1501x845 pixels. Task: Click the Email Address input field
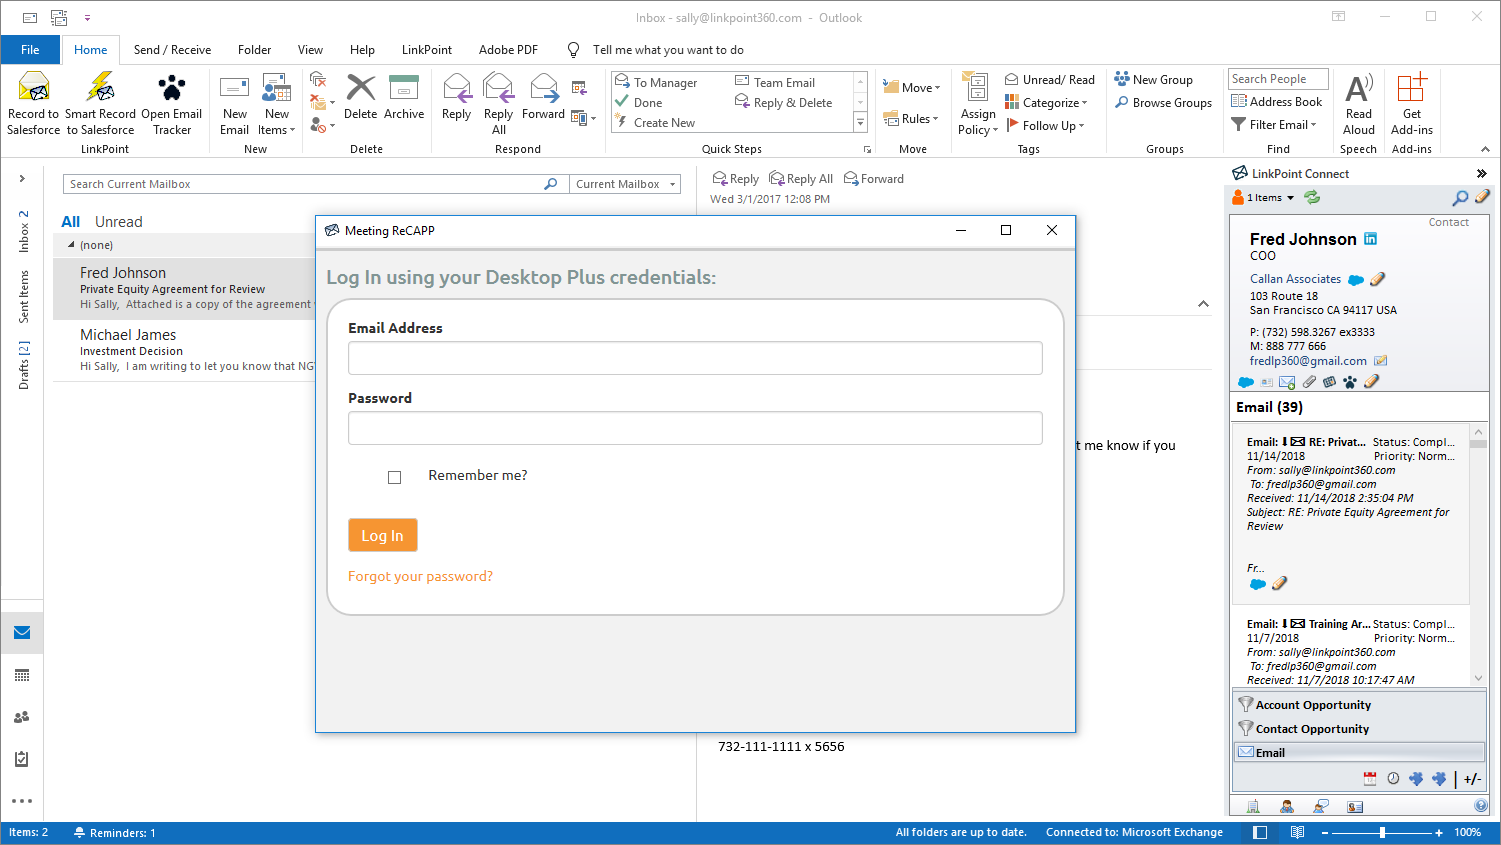point(695,358)
